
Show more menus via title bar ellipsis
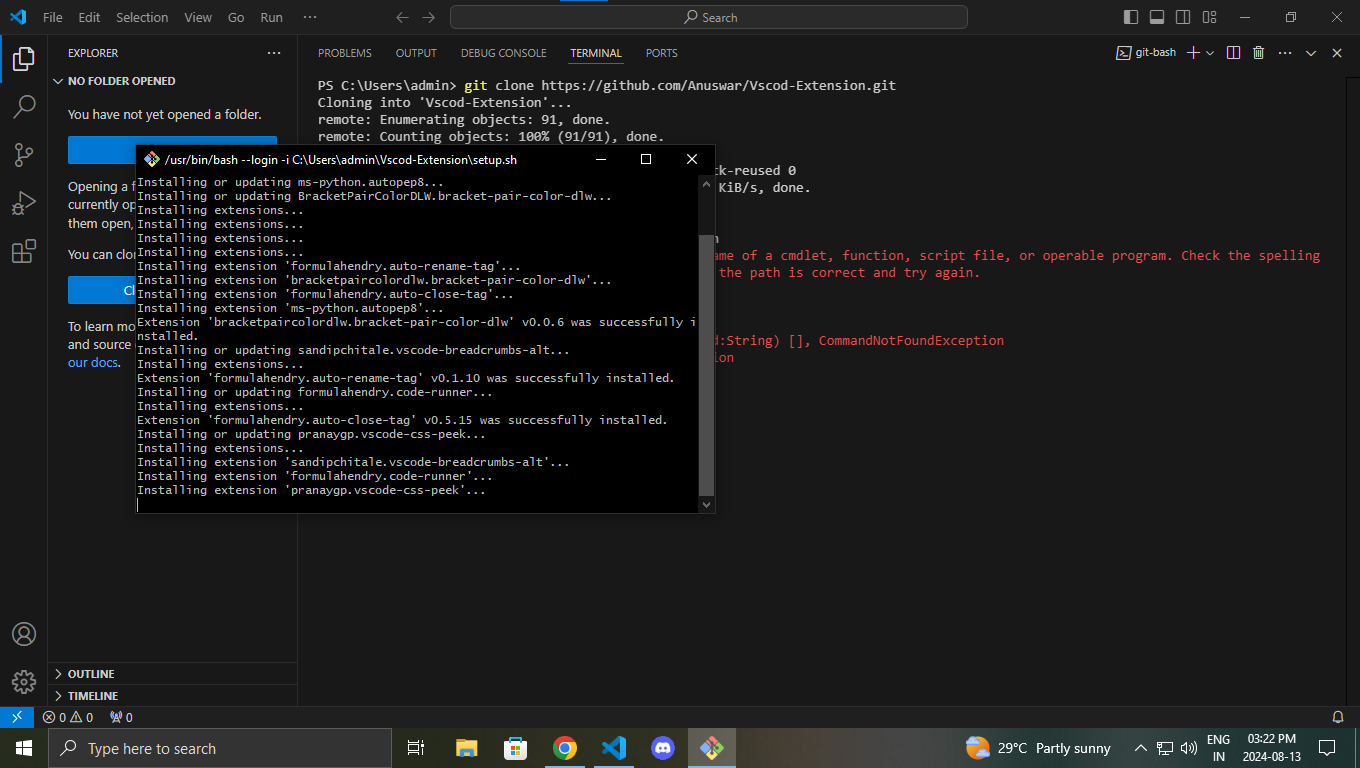[x=310, y=17]
